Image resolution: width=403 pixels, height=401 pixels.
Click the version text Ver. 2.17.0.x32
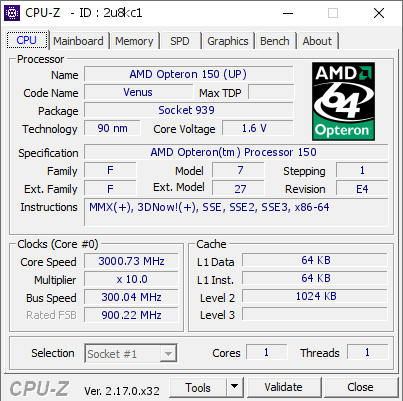pyautogui.click(x=122, y=390)
